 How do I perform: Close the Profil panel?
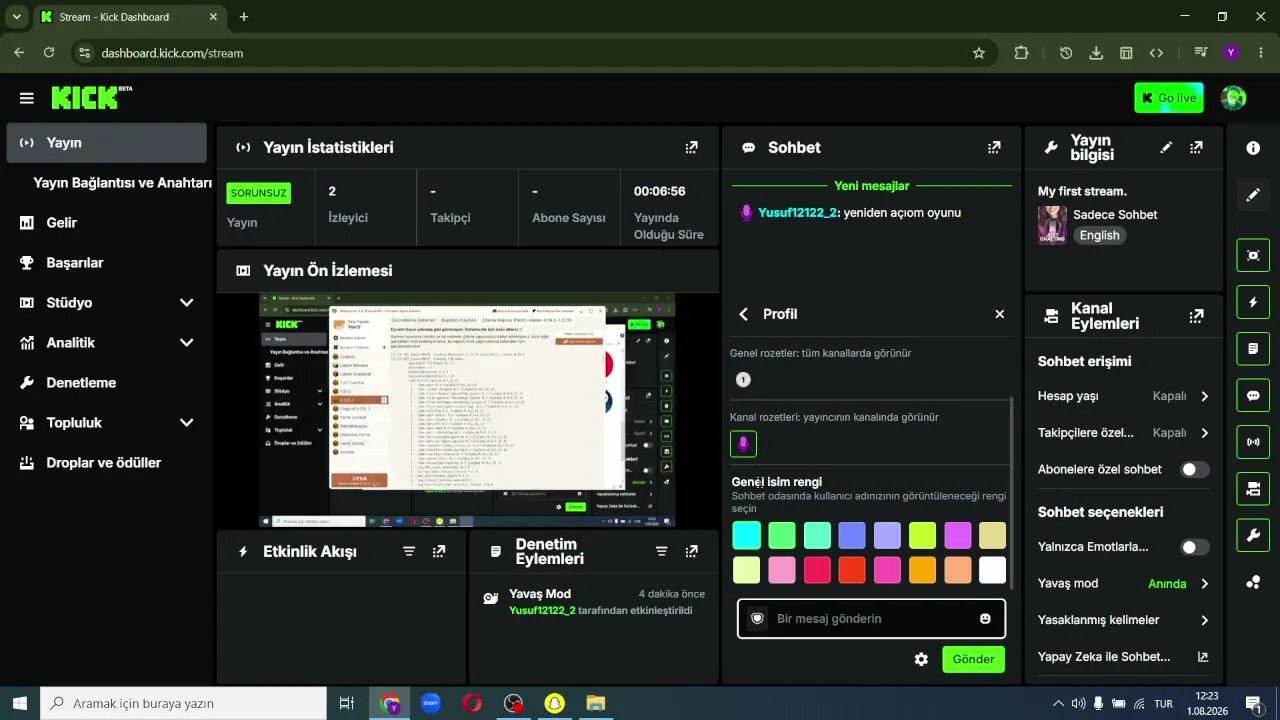pyautogui.click(x=999, y=314)
